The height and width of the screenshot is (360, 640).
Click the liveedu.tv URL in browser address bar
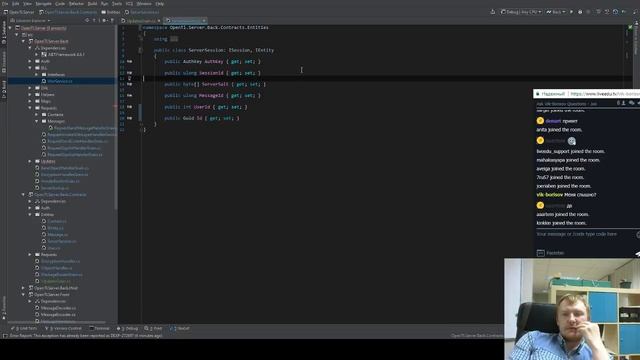tap(605, 94)
